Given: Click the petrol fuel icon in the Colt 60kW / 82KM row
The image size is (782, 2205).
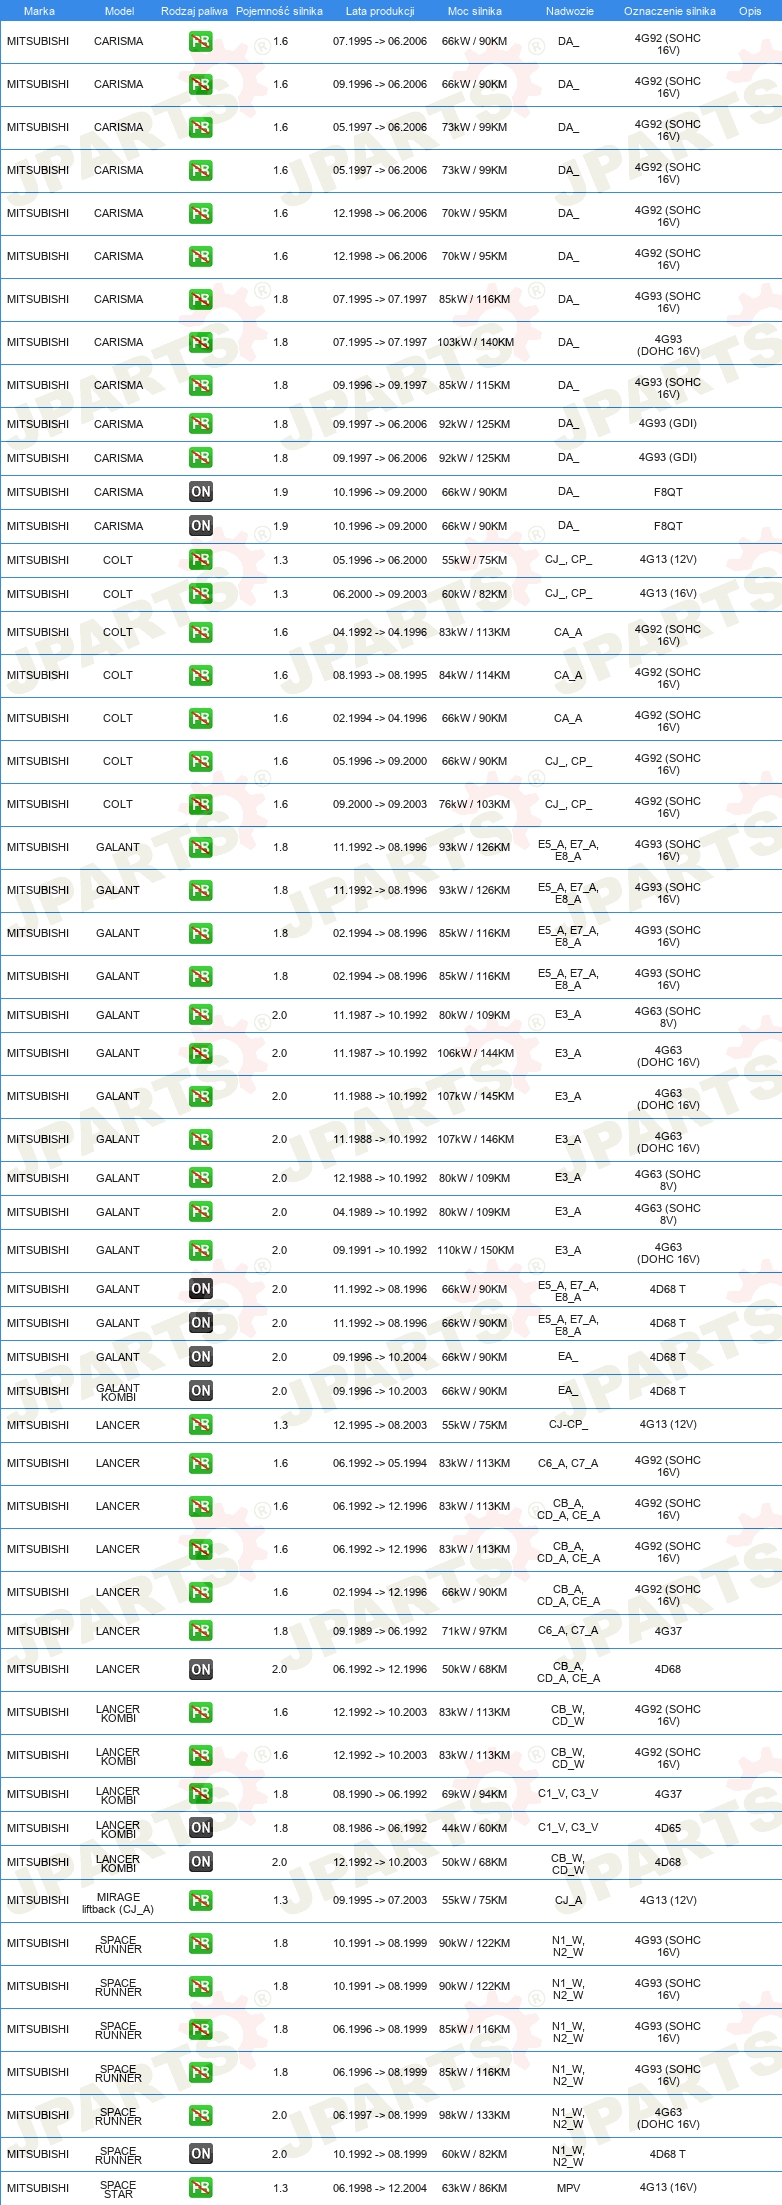Looking at the screenshot, I should tap(201, 594).
